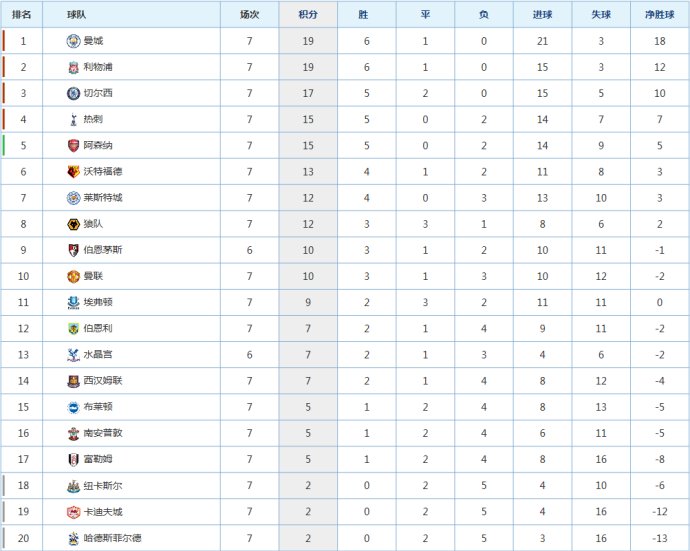Click the 西汉姆联 team name link

(103, 381)
